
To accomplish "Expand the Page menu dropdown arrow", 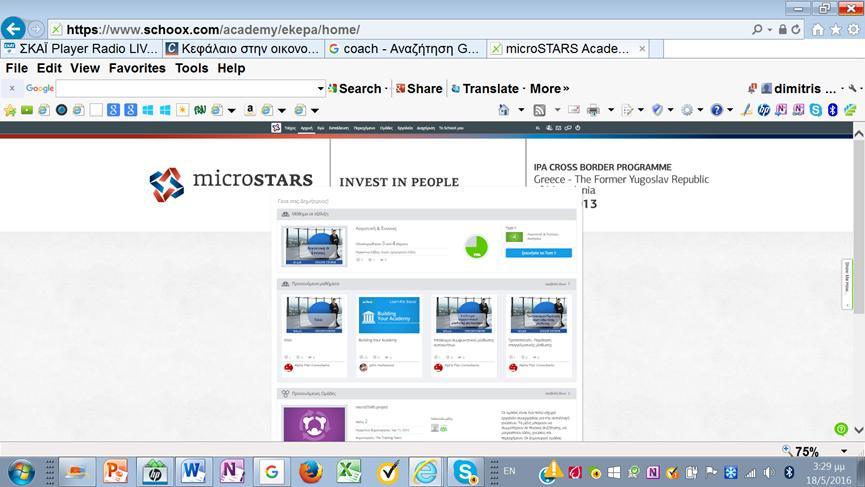I will [640, 110].
